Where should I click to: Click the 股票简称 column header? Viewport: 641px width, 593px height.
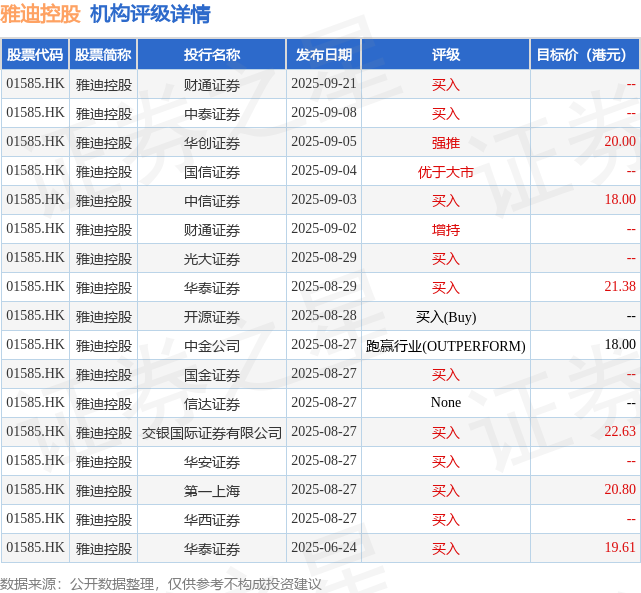coord(103,54)
